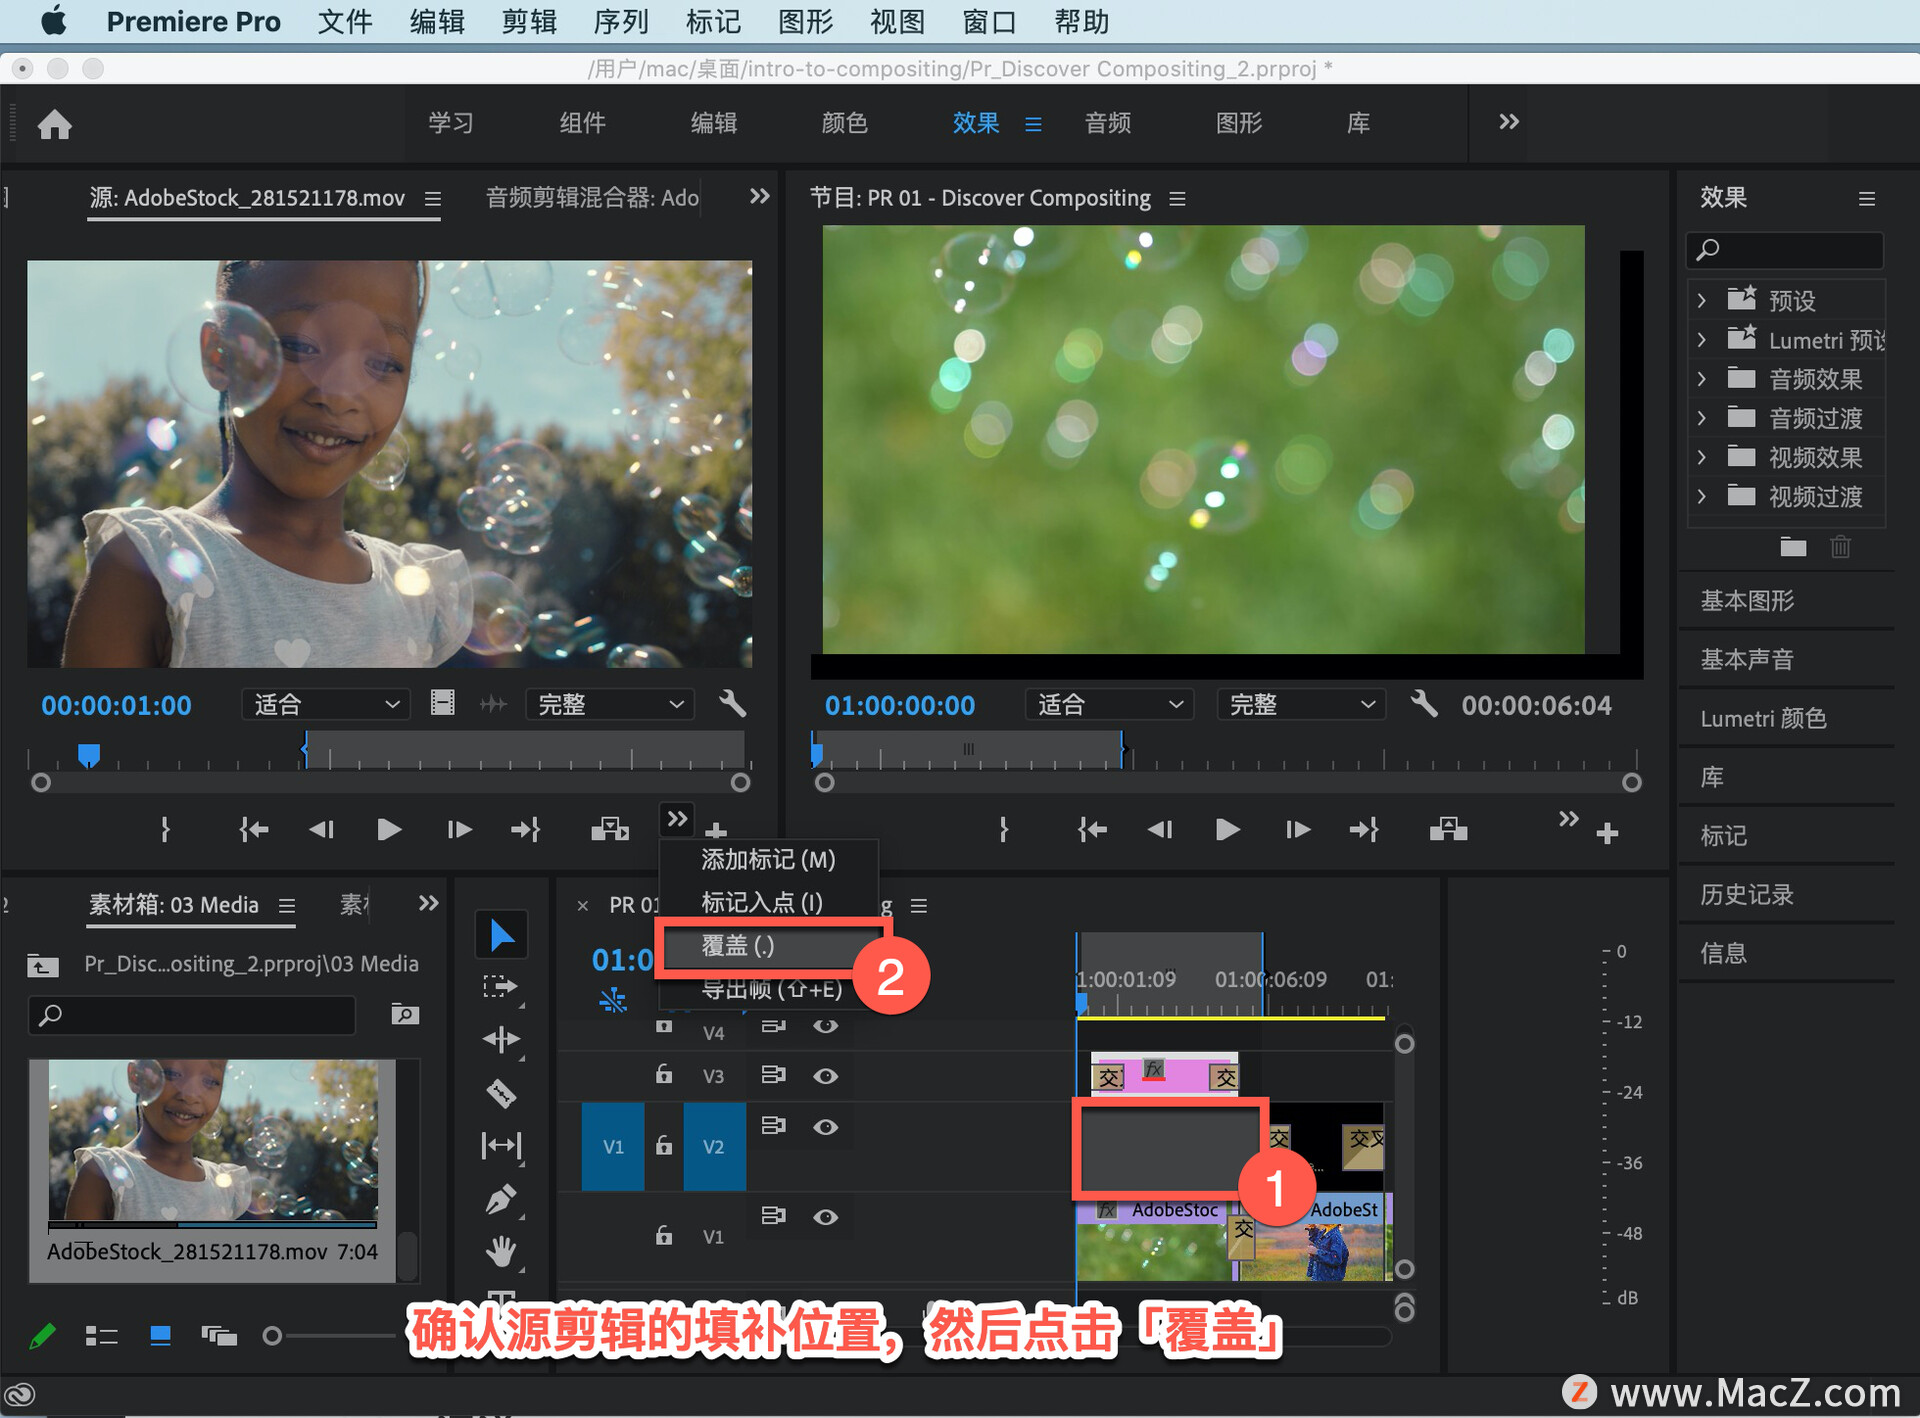
Task: Select the Razor tool
Action: tap(501, 1093)
